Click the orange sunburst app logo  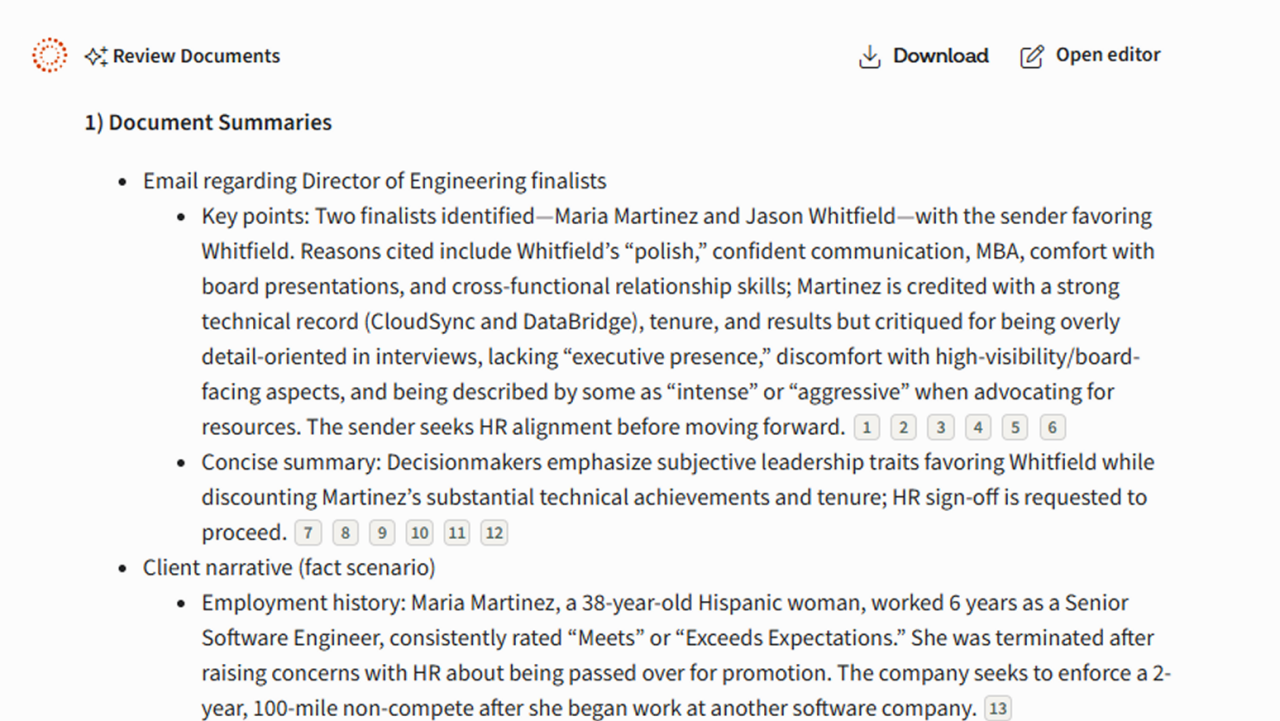coord(49,56)
